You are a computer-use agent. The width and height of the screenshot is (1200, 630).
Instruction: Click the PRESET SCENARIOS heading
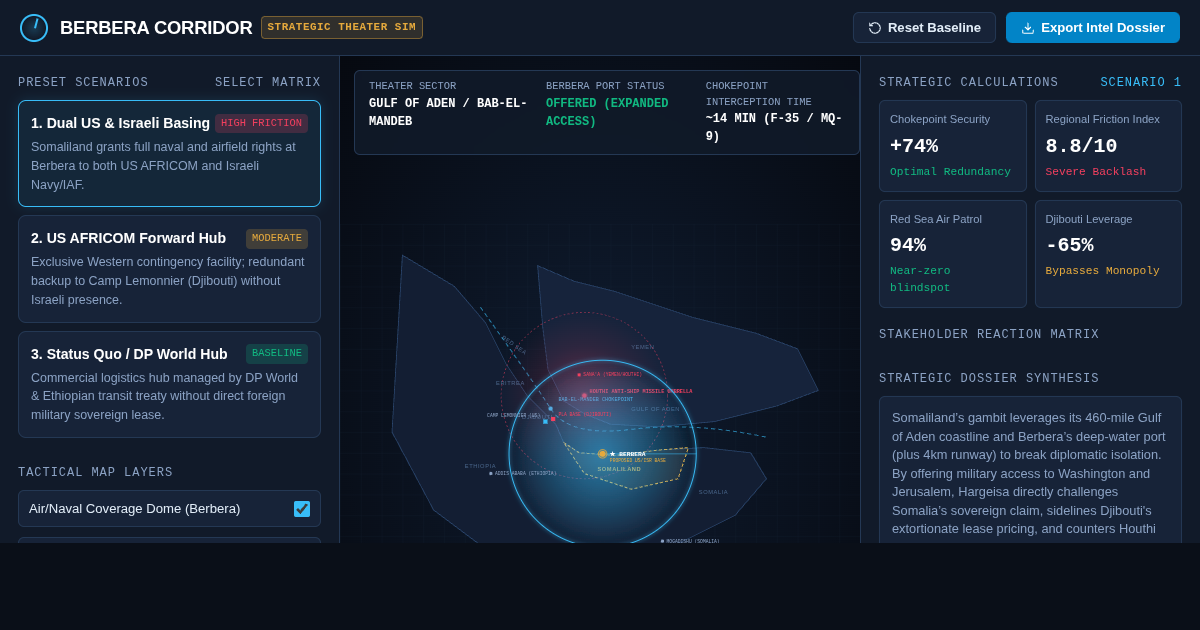pyautogui.click(x=83, y=83)
